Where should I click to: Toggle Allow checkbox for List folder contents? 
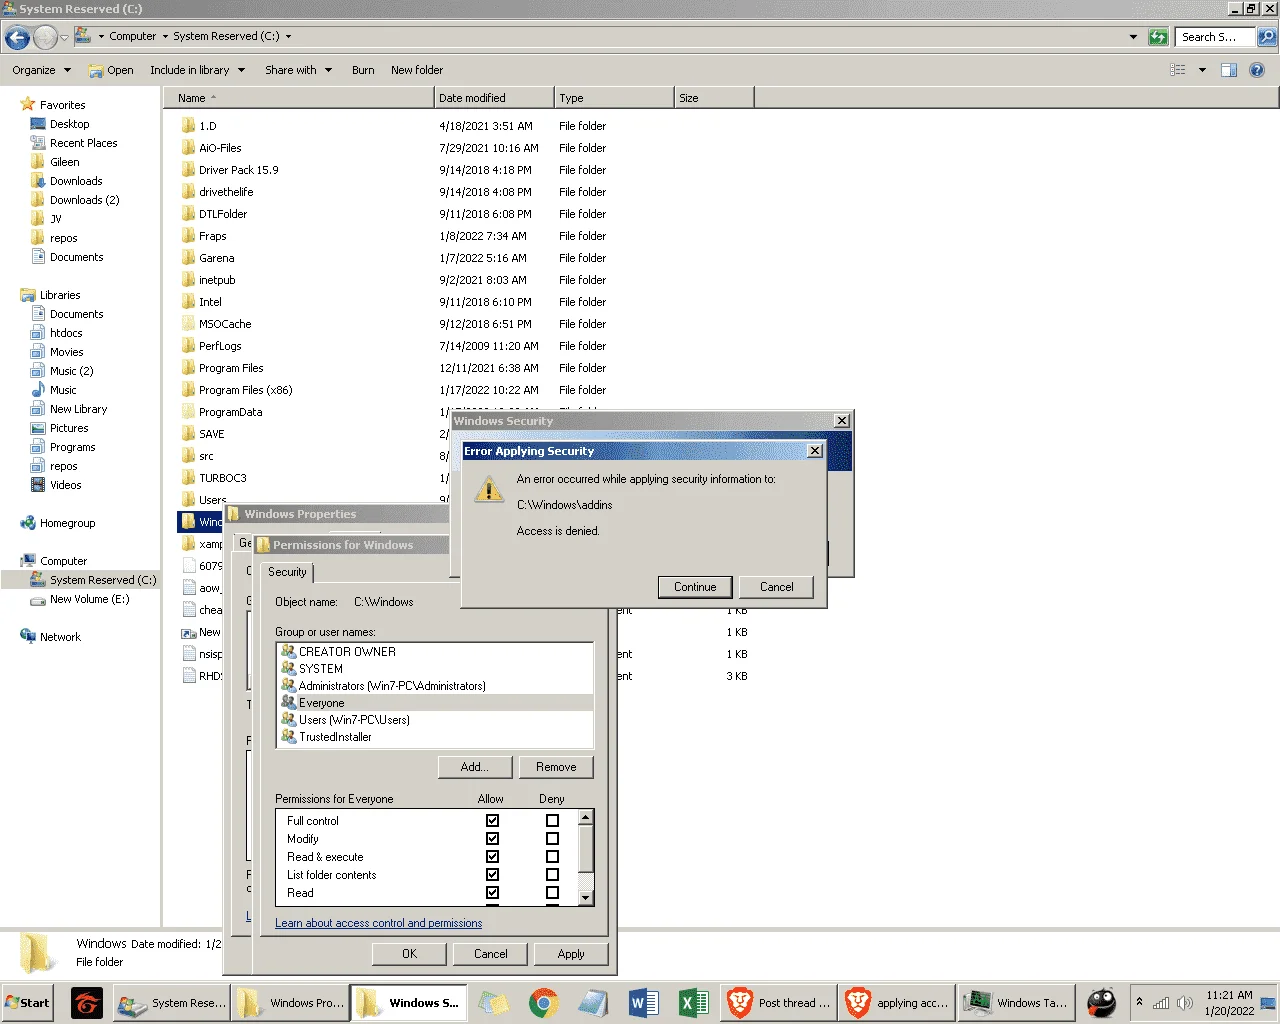[x=492, y=875]
